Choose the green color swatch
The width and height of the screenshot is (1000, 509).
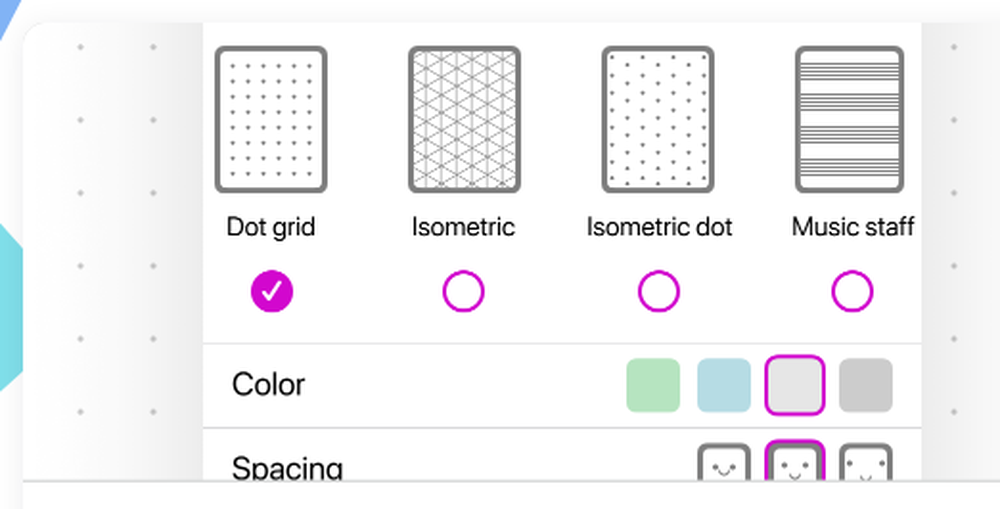pyautogui.click(x=653, y=385)
